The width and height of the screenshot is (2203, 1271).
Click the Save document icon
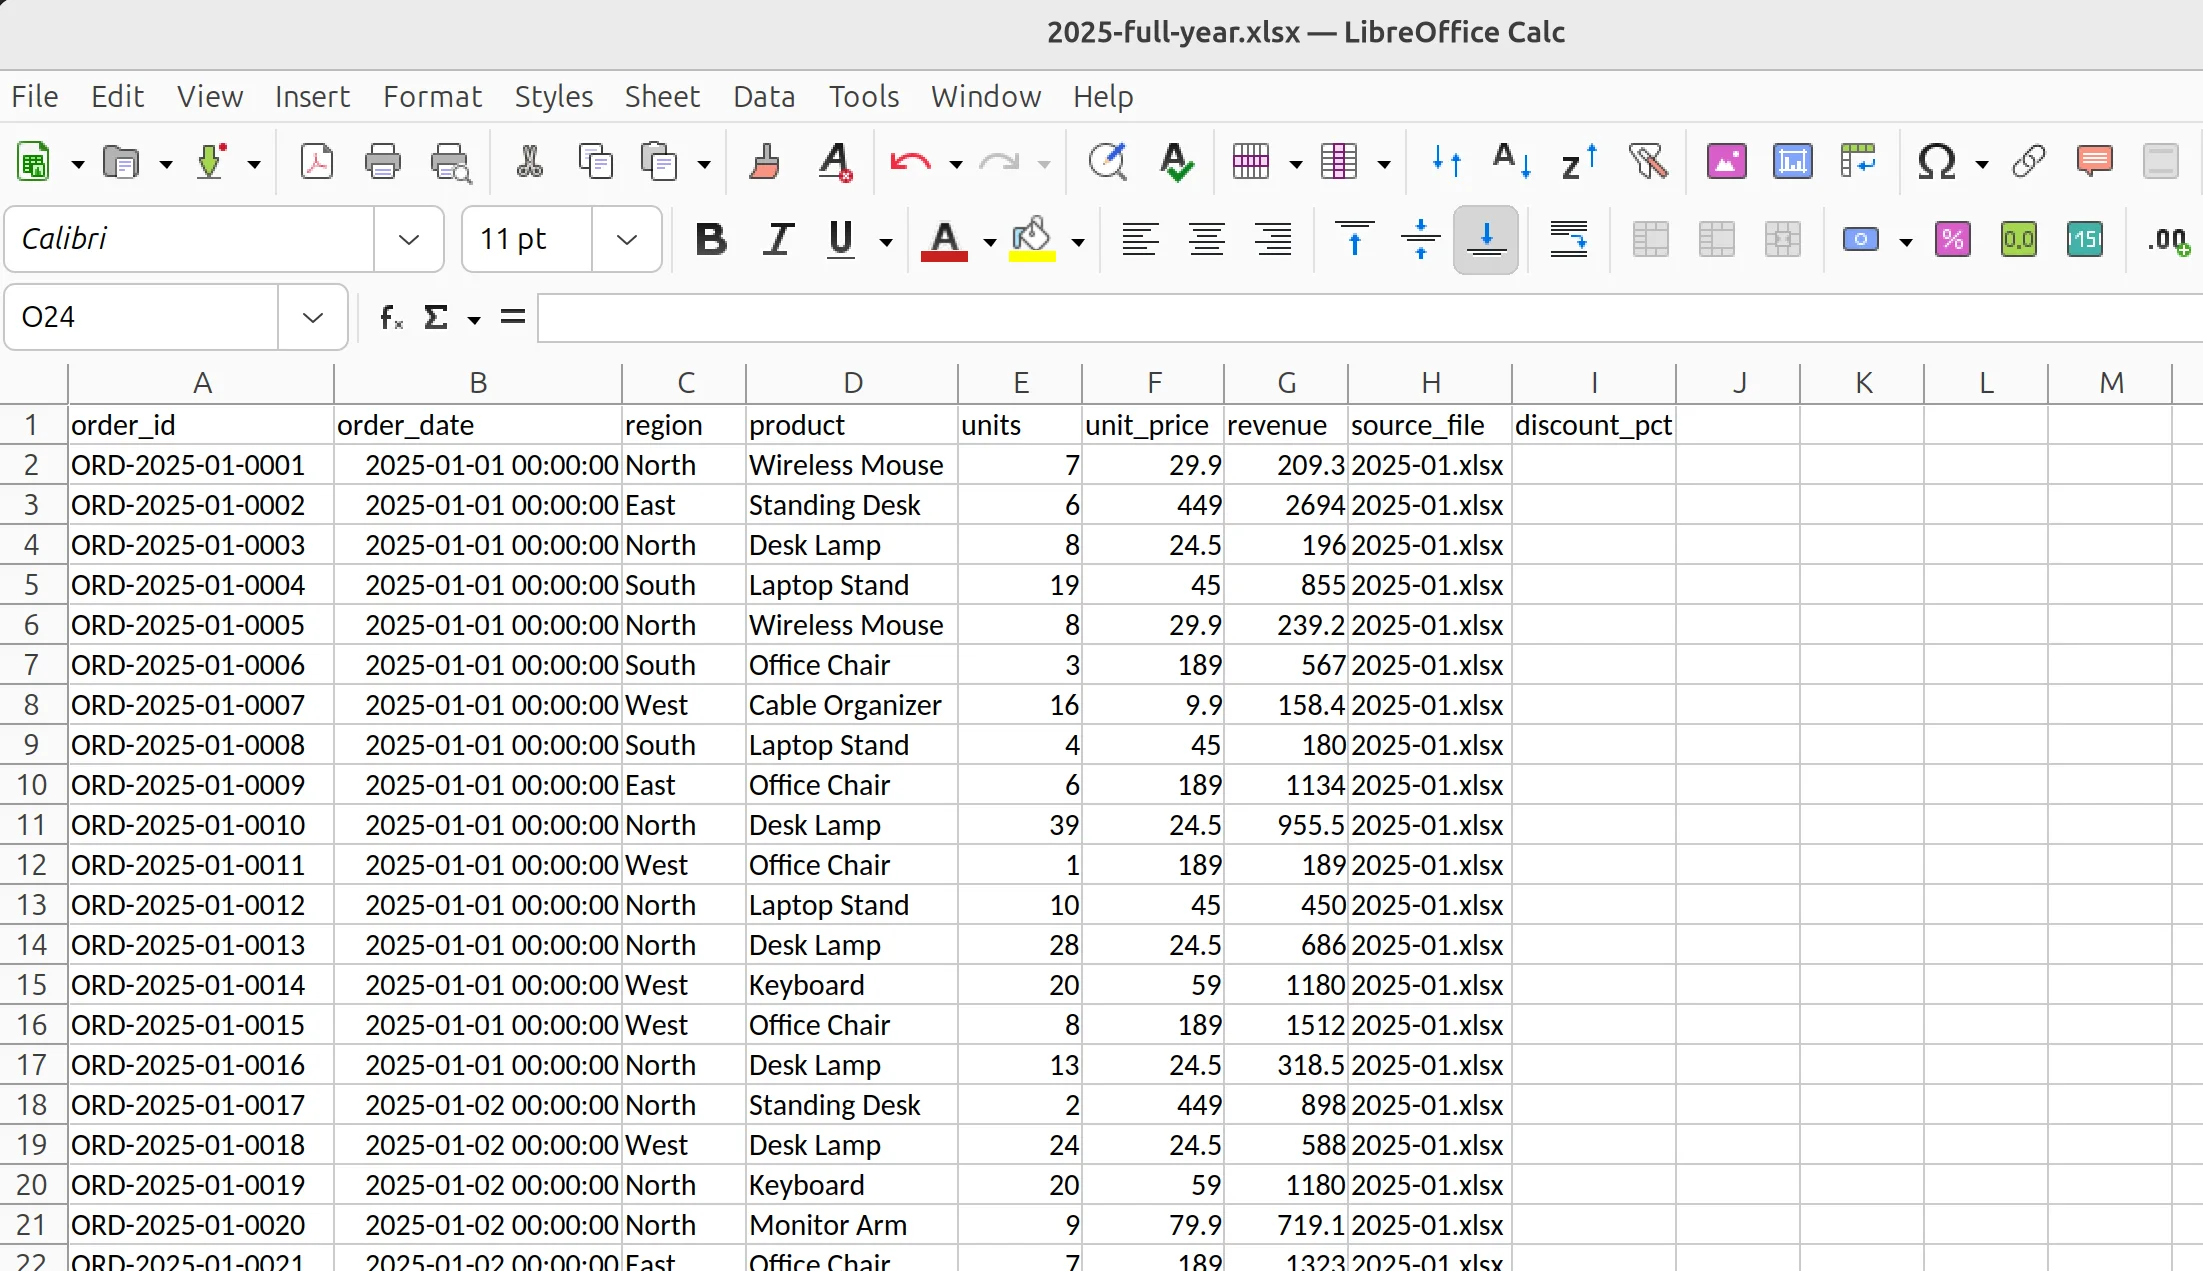(x=210, y=161)
